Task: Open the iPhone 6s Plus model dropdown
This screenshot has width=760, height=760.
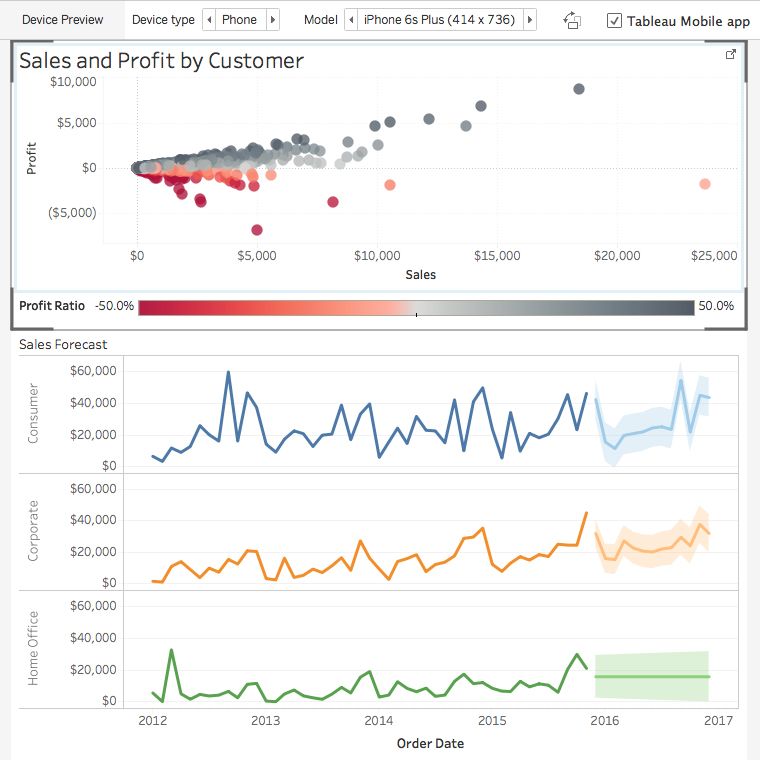Action: click(439, 20)
